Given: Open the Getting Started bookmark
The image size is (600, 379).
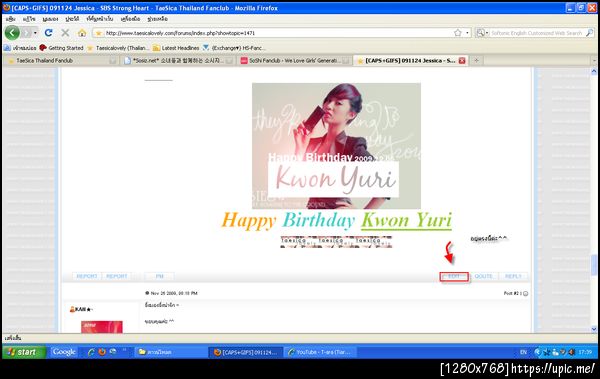Looking at the screenshot, I should pos(62,48).
